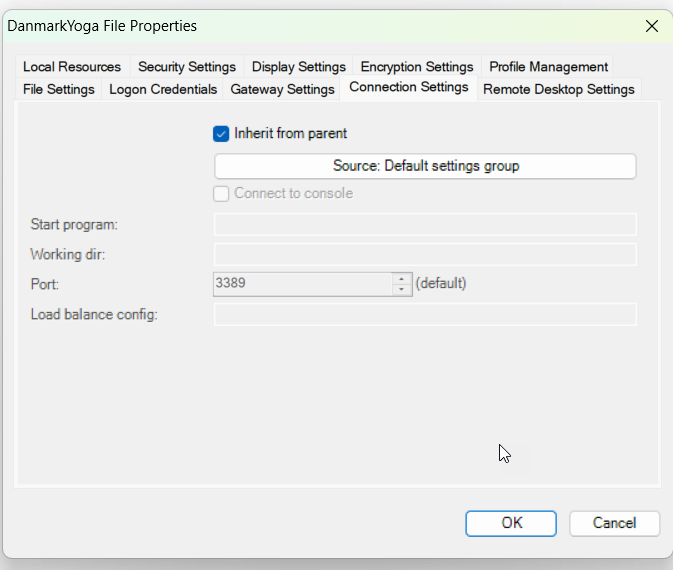Image resolution: width=673 pixels, height=570 pixels.
Task: Click the Cancel button
Action: (x=614, y=523)
